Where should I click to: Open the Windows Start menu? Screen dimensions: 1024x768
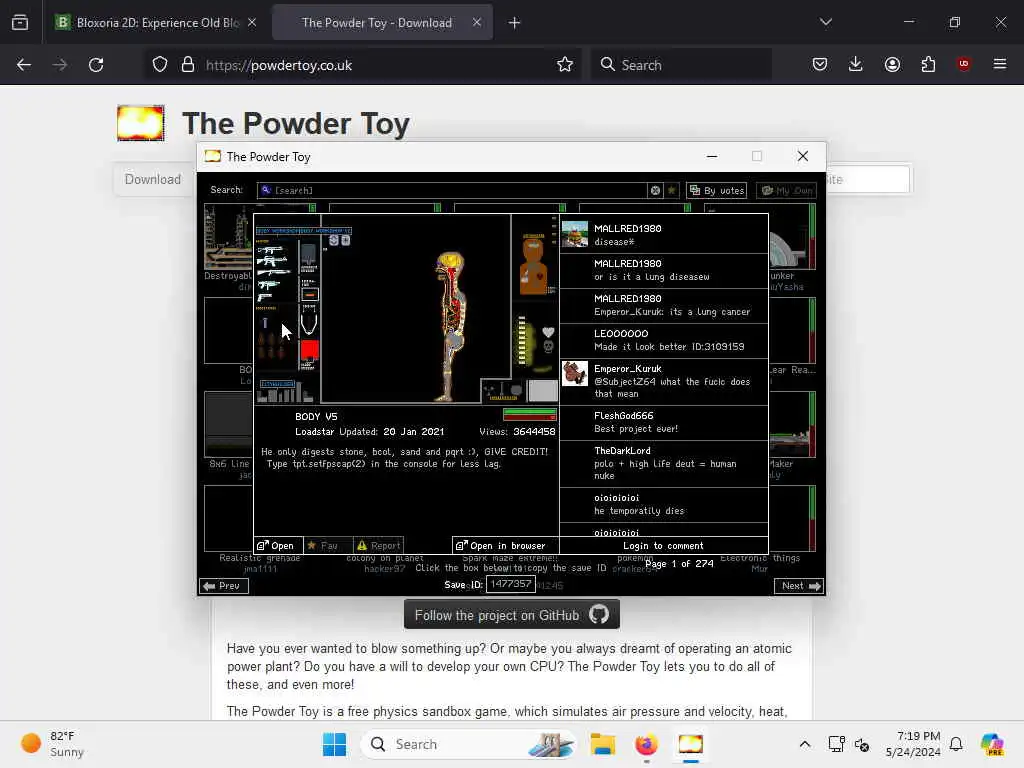coord(334,744)
